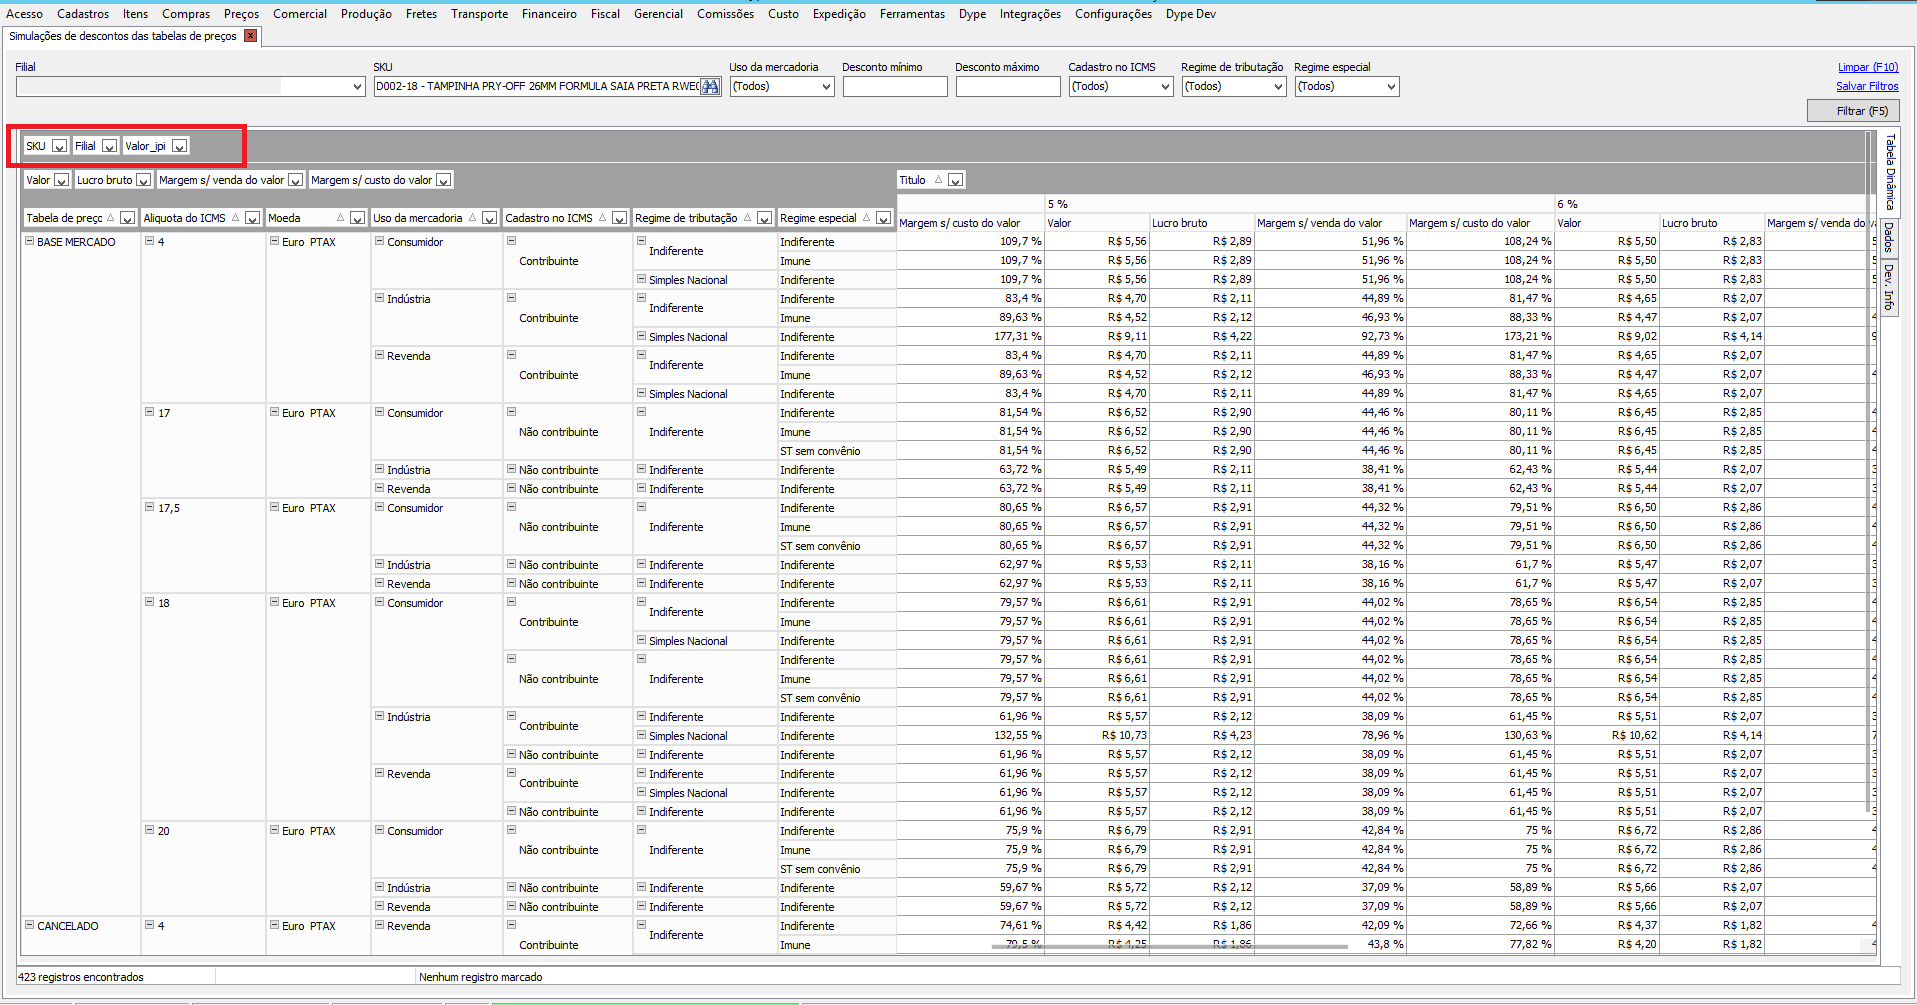Open filter button on Moeda header
The height and width of the screenshot is (1005, 1917).
pos(357,218)
